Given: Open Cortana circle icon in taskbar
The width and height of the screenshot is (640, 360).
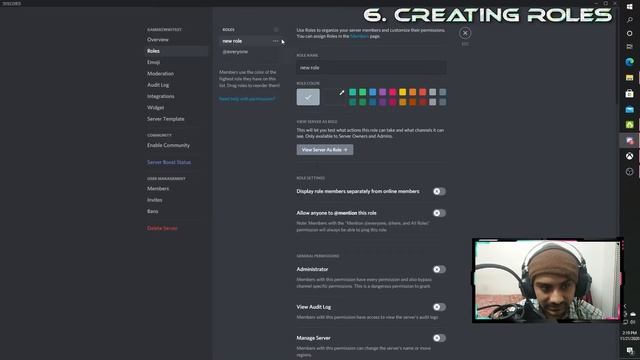Looking at the screenshot, I should (629, 33).
